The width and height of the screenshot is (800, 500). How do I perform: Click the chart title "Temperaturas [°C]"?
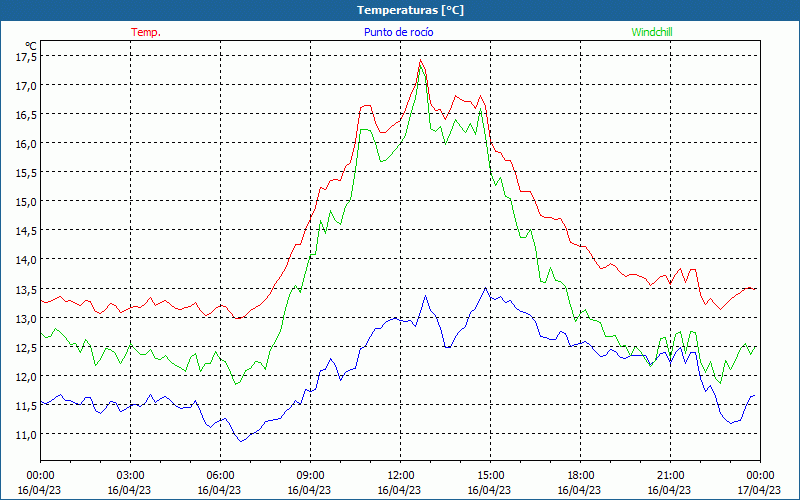pos(410,10)
